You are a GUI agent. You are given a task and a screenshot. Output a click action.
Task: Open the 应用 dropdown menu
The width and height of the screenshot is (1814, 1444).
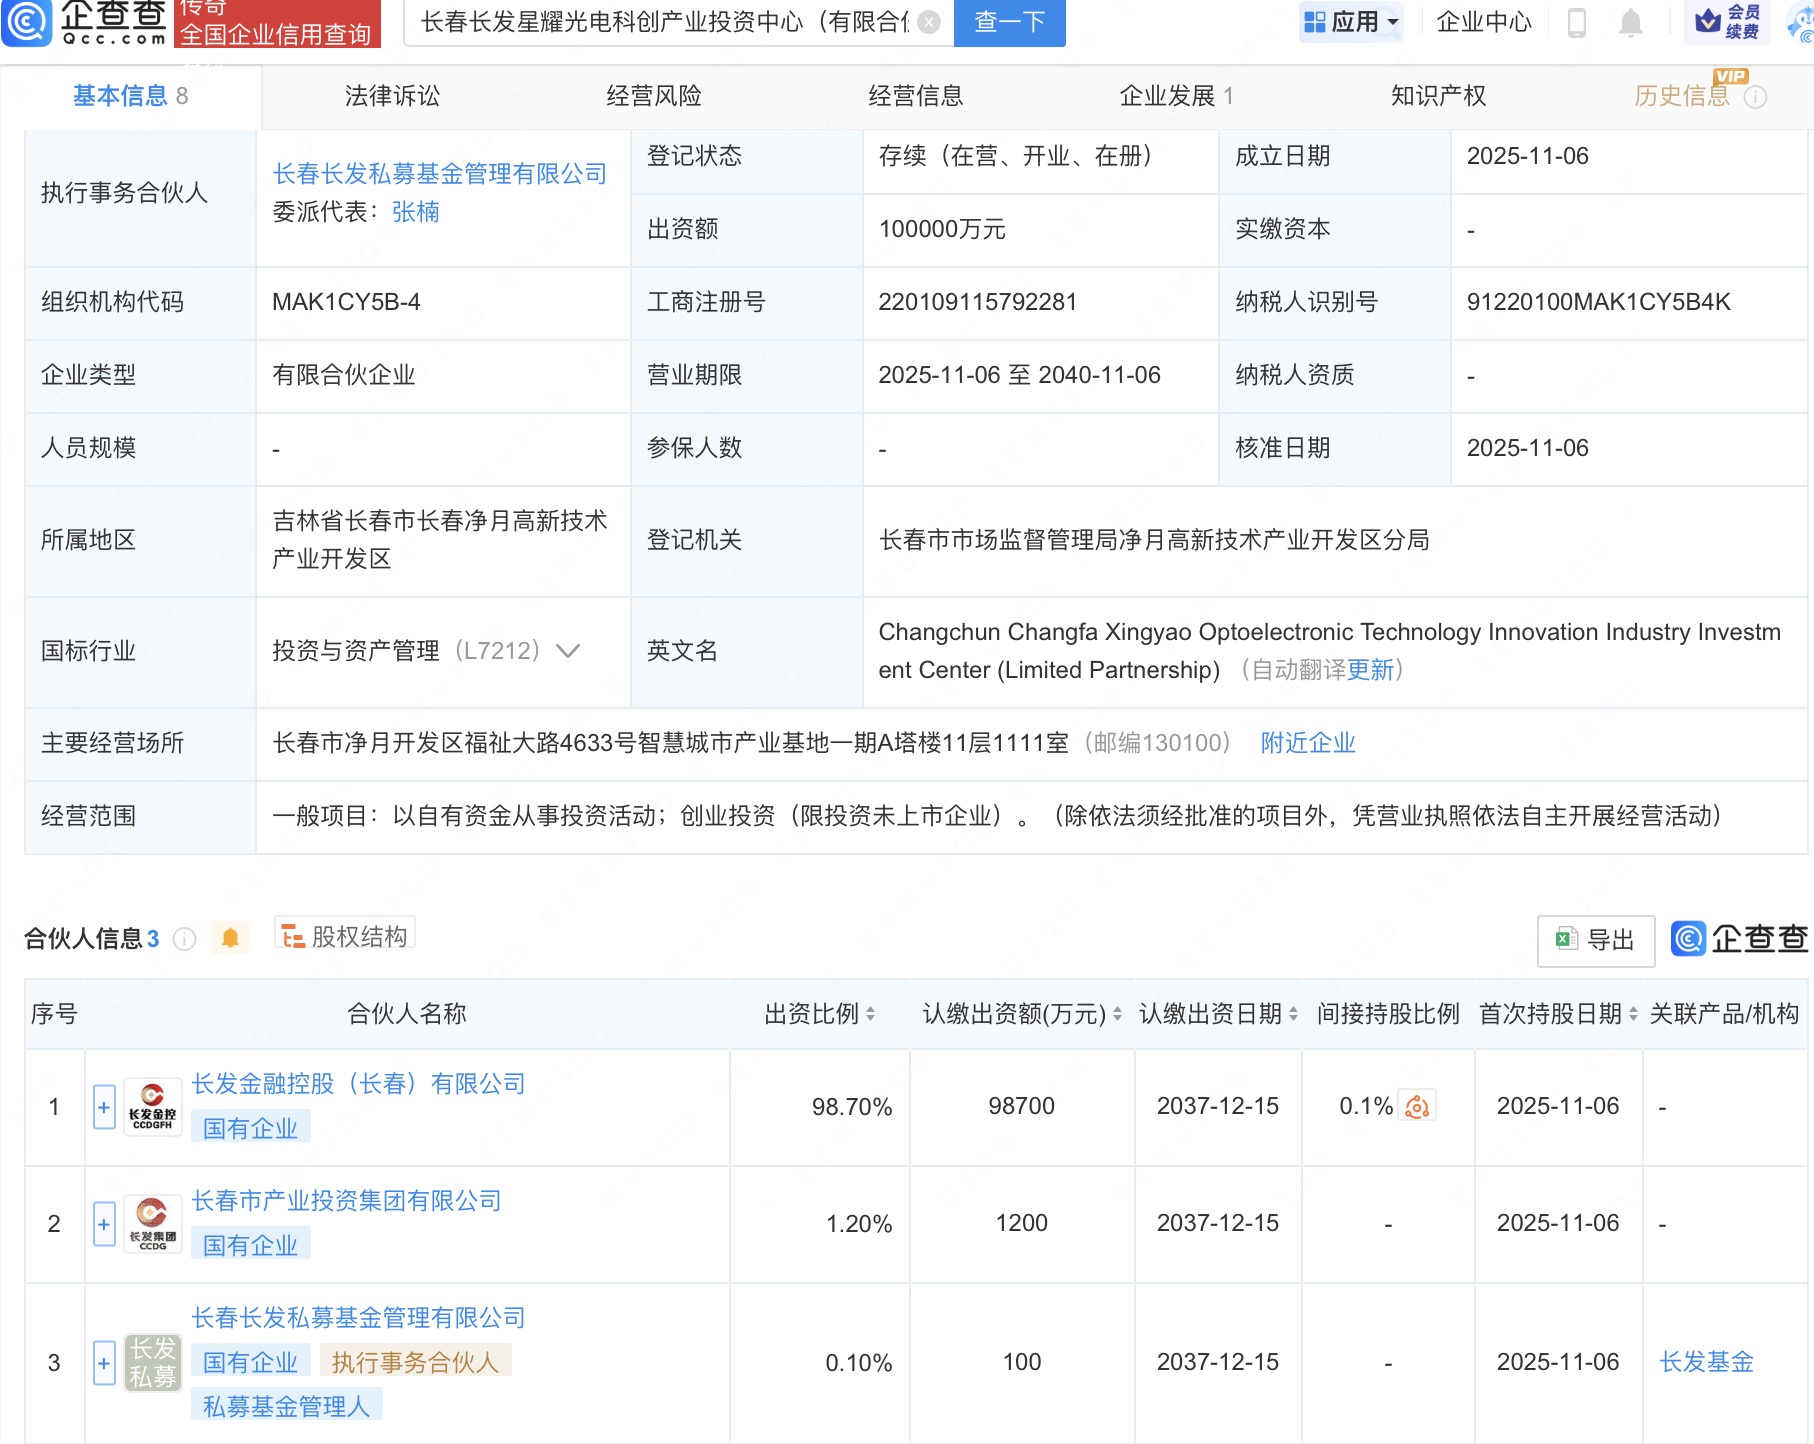pos(1352,22)
